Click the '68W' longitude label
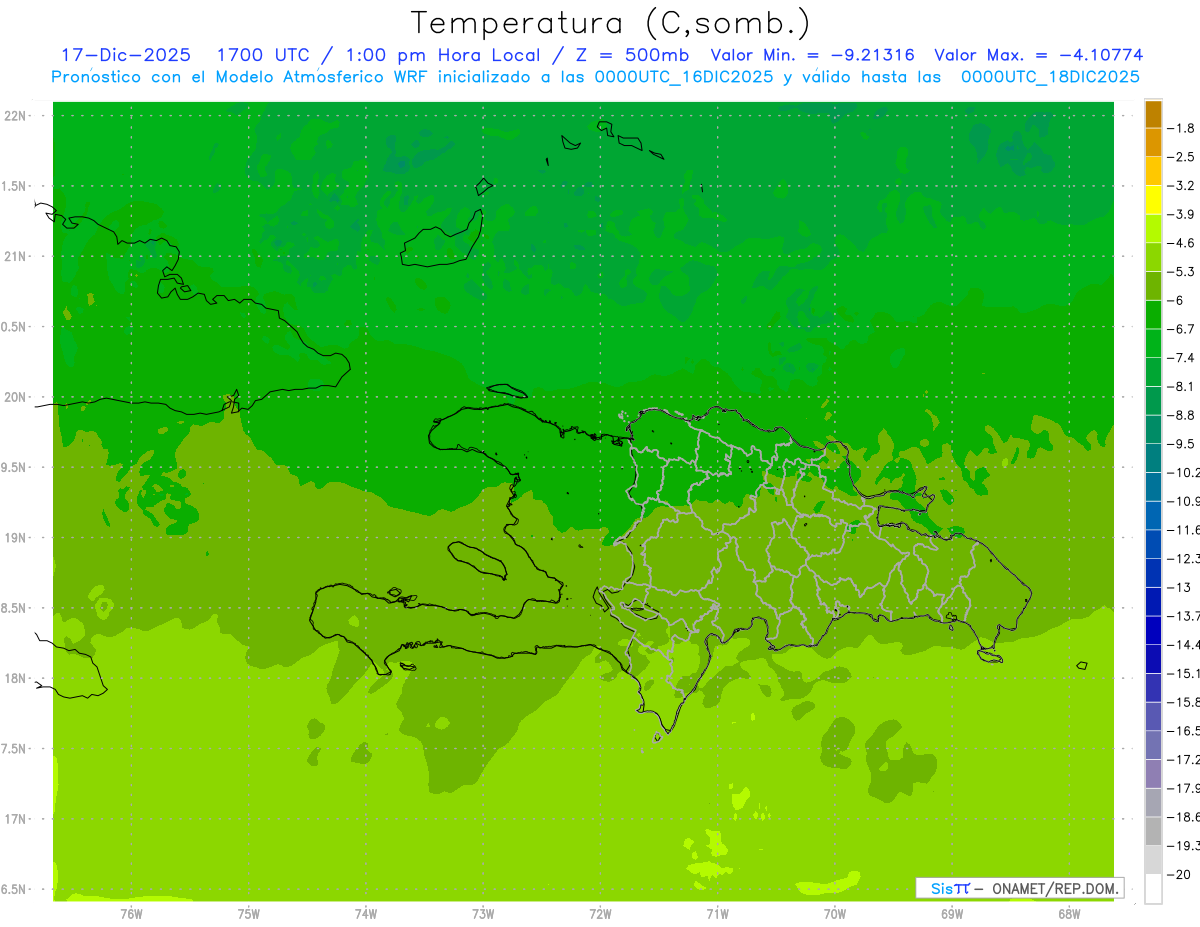Viewport: 1200px width, 927px height. click(x=1069, y=913)
